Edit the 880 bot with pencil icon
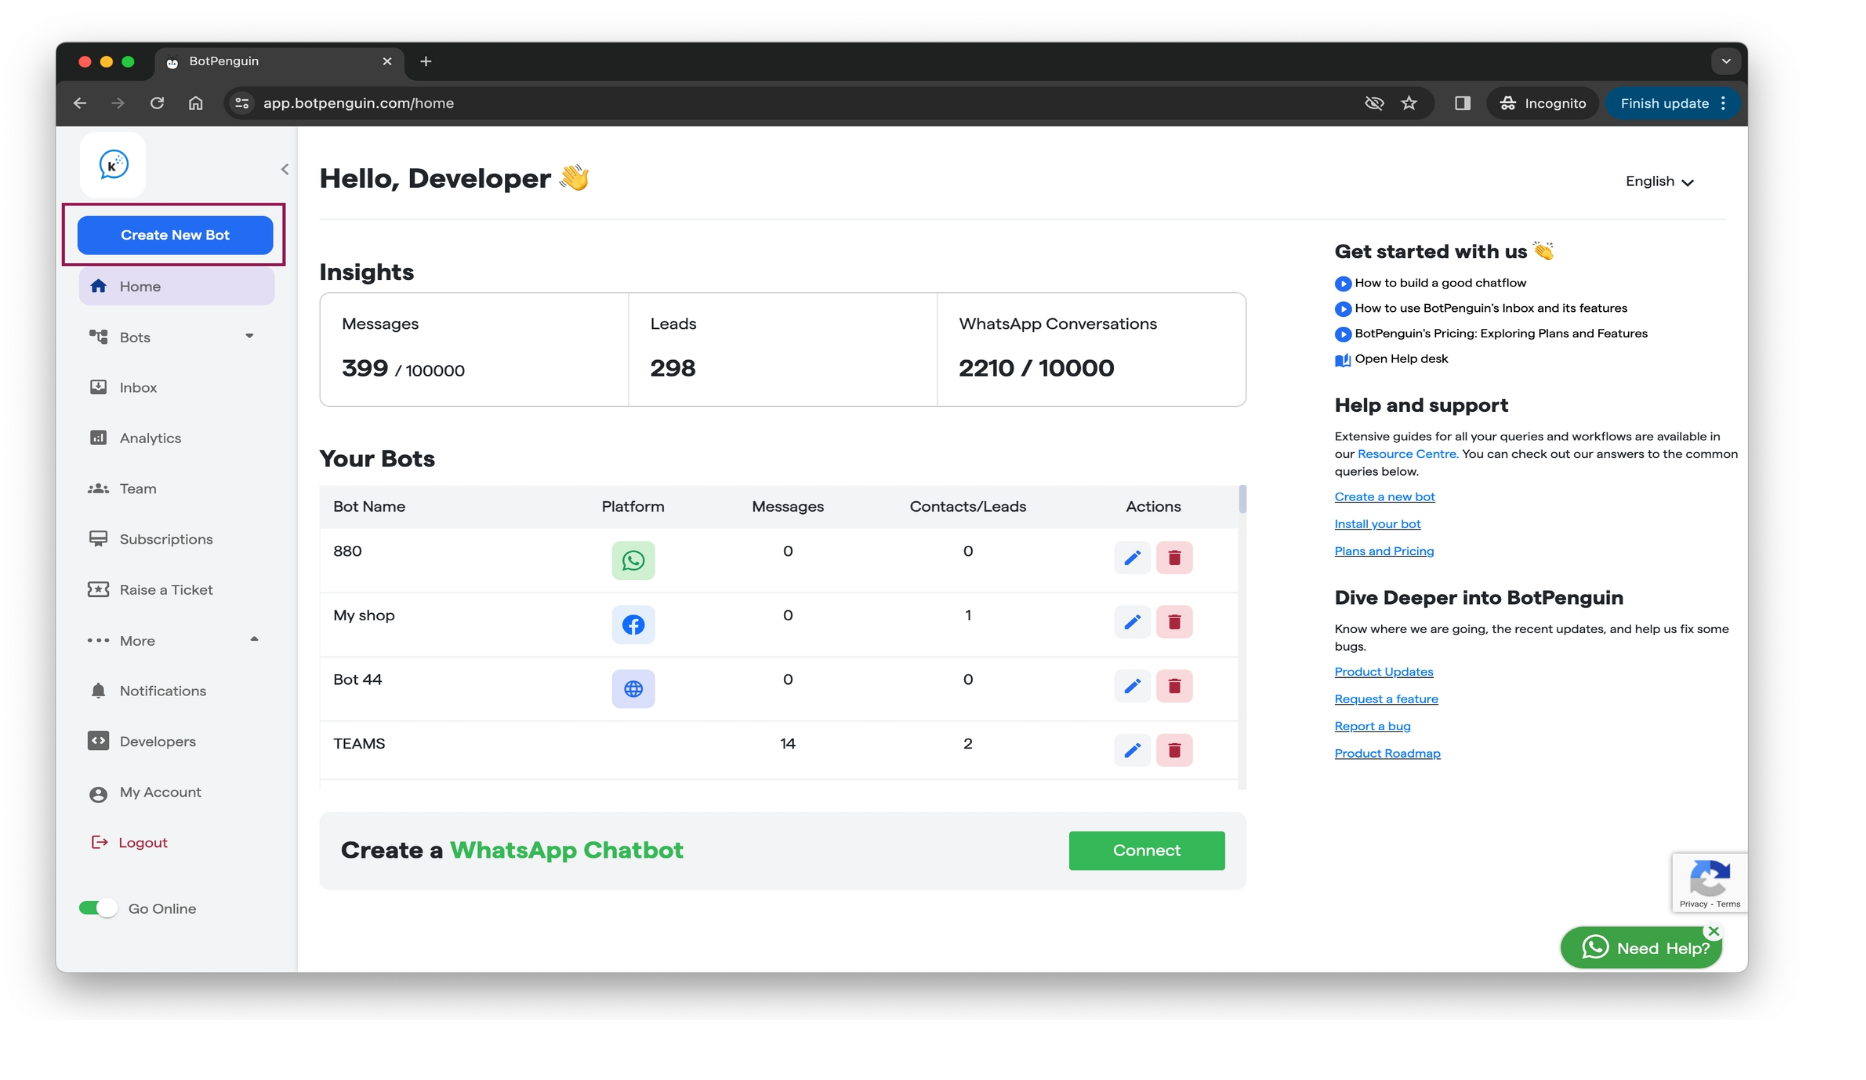The height and width of the screenshot is (1080, 1866). (1132, 558)
